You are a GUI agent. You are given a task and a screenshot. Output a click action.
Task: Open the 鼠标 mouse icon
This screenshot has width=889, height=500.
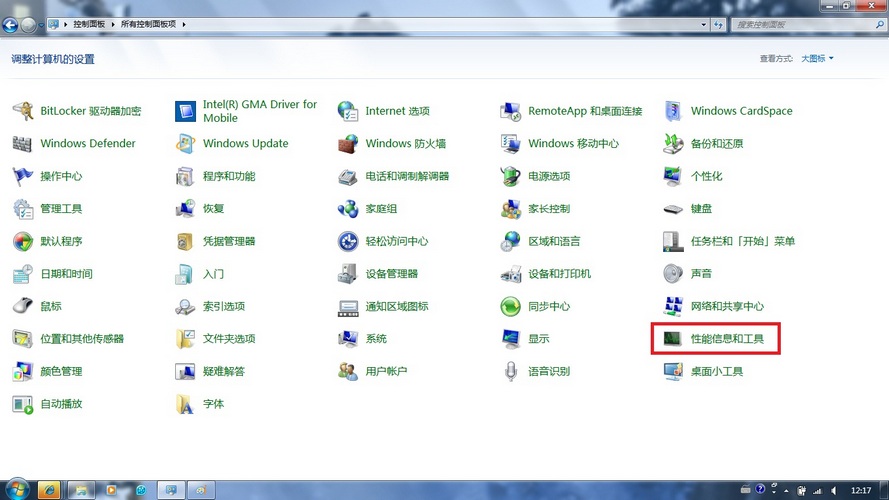pyautogui.click(x=23, y=306)
